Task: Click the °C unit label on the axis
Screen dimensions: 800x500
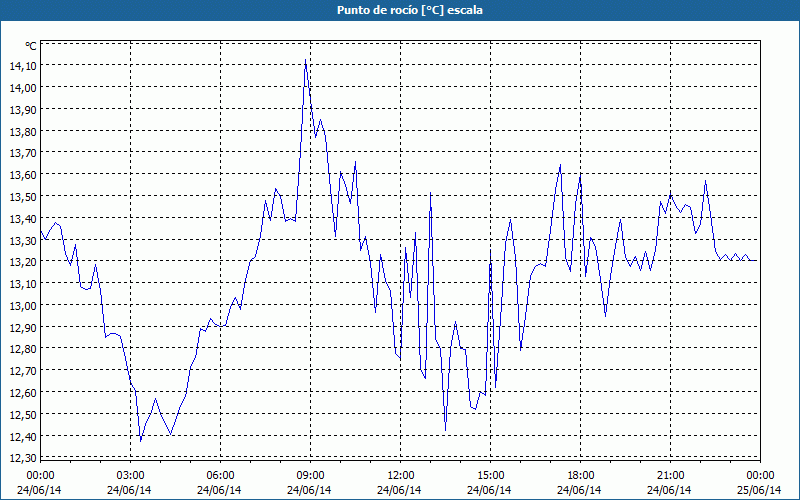Action: pyautogui.click(x=31, y=46)
